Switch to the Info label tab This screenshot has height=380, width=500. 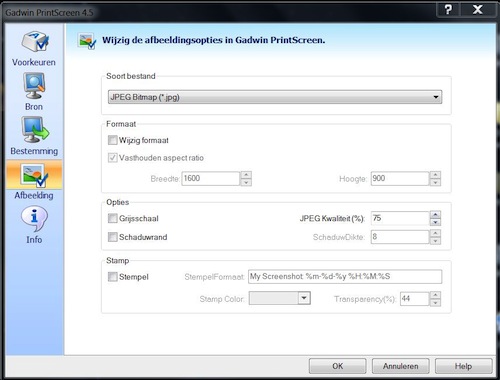click(34, 240)
